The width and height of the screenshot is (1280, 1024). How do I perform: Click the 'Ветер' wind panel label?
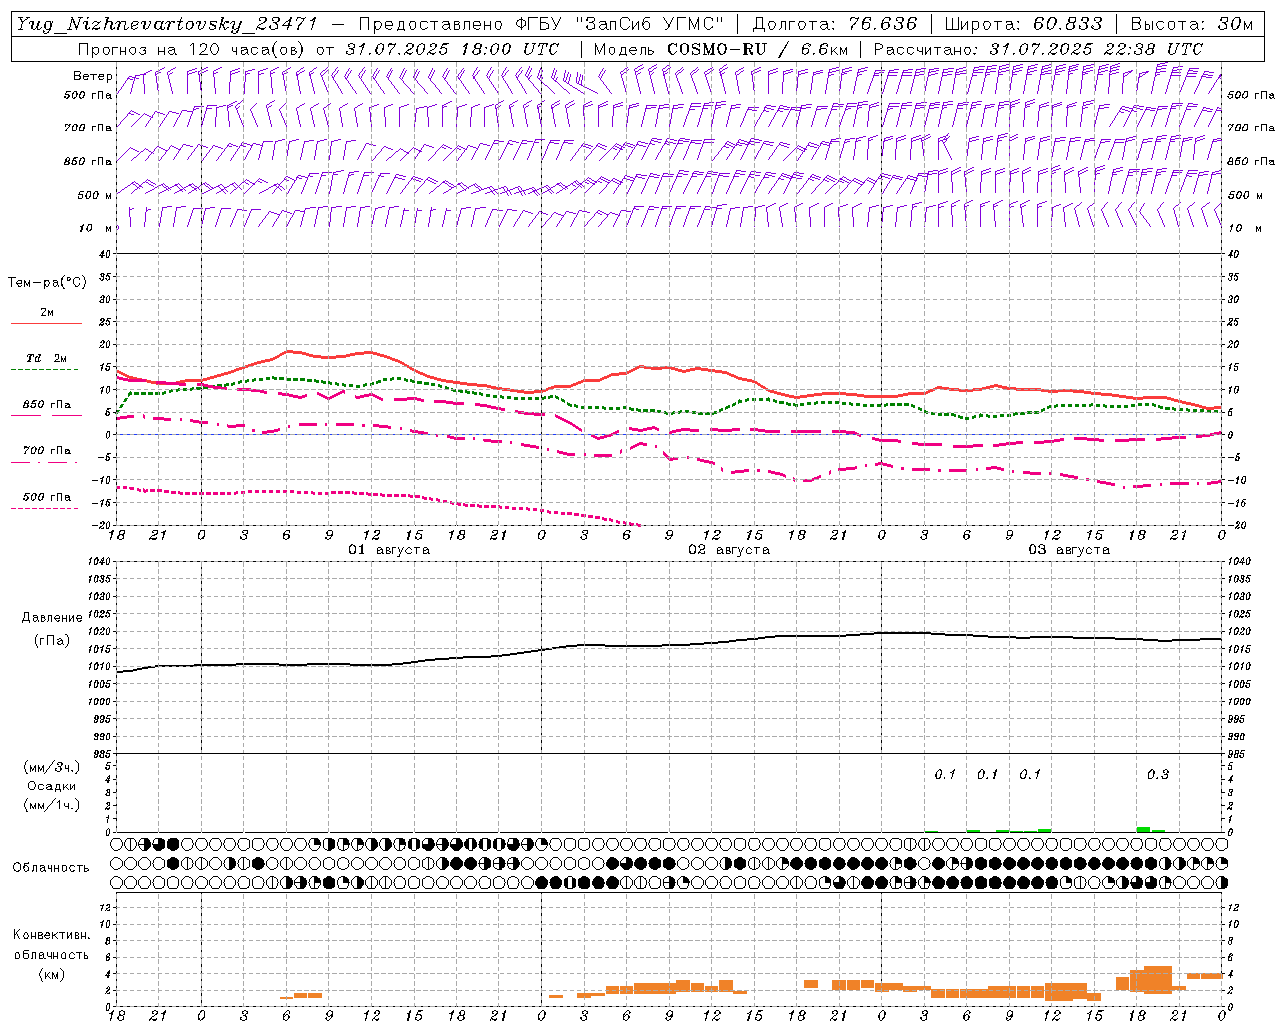tap(93, 76)
